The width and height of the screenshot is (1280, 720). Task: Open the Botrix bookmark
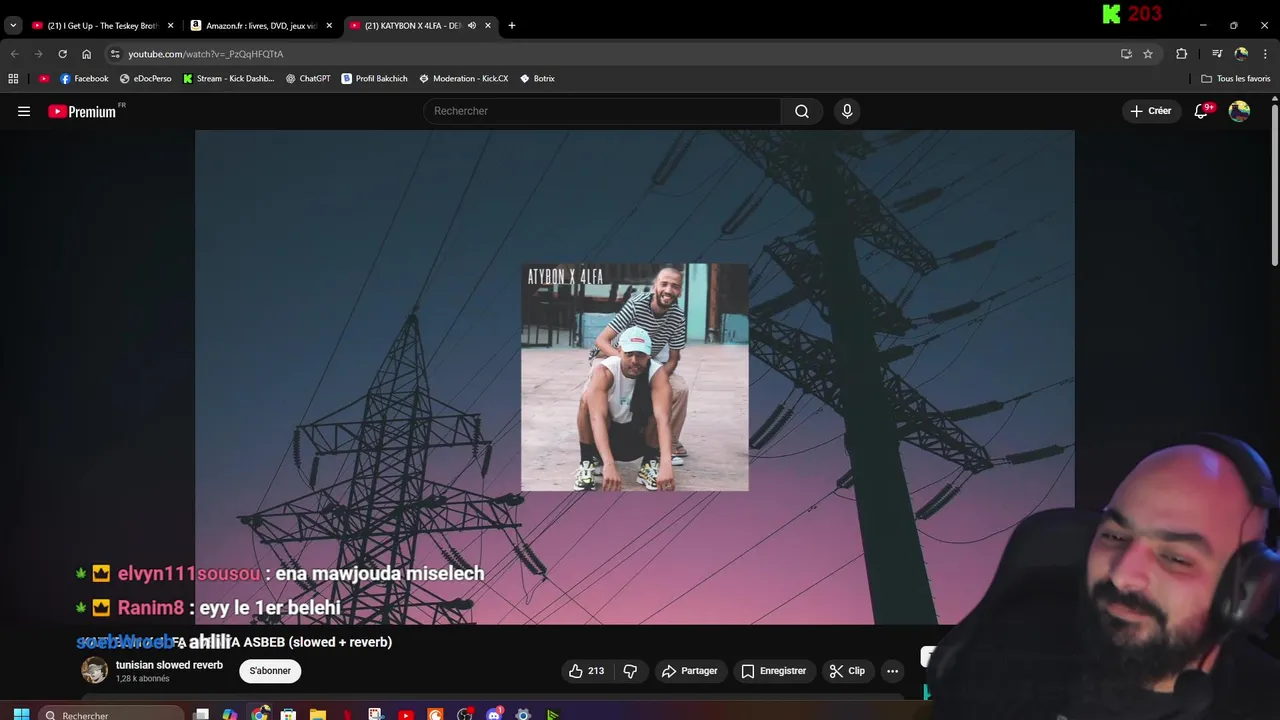(537, 78)
